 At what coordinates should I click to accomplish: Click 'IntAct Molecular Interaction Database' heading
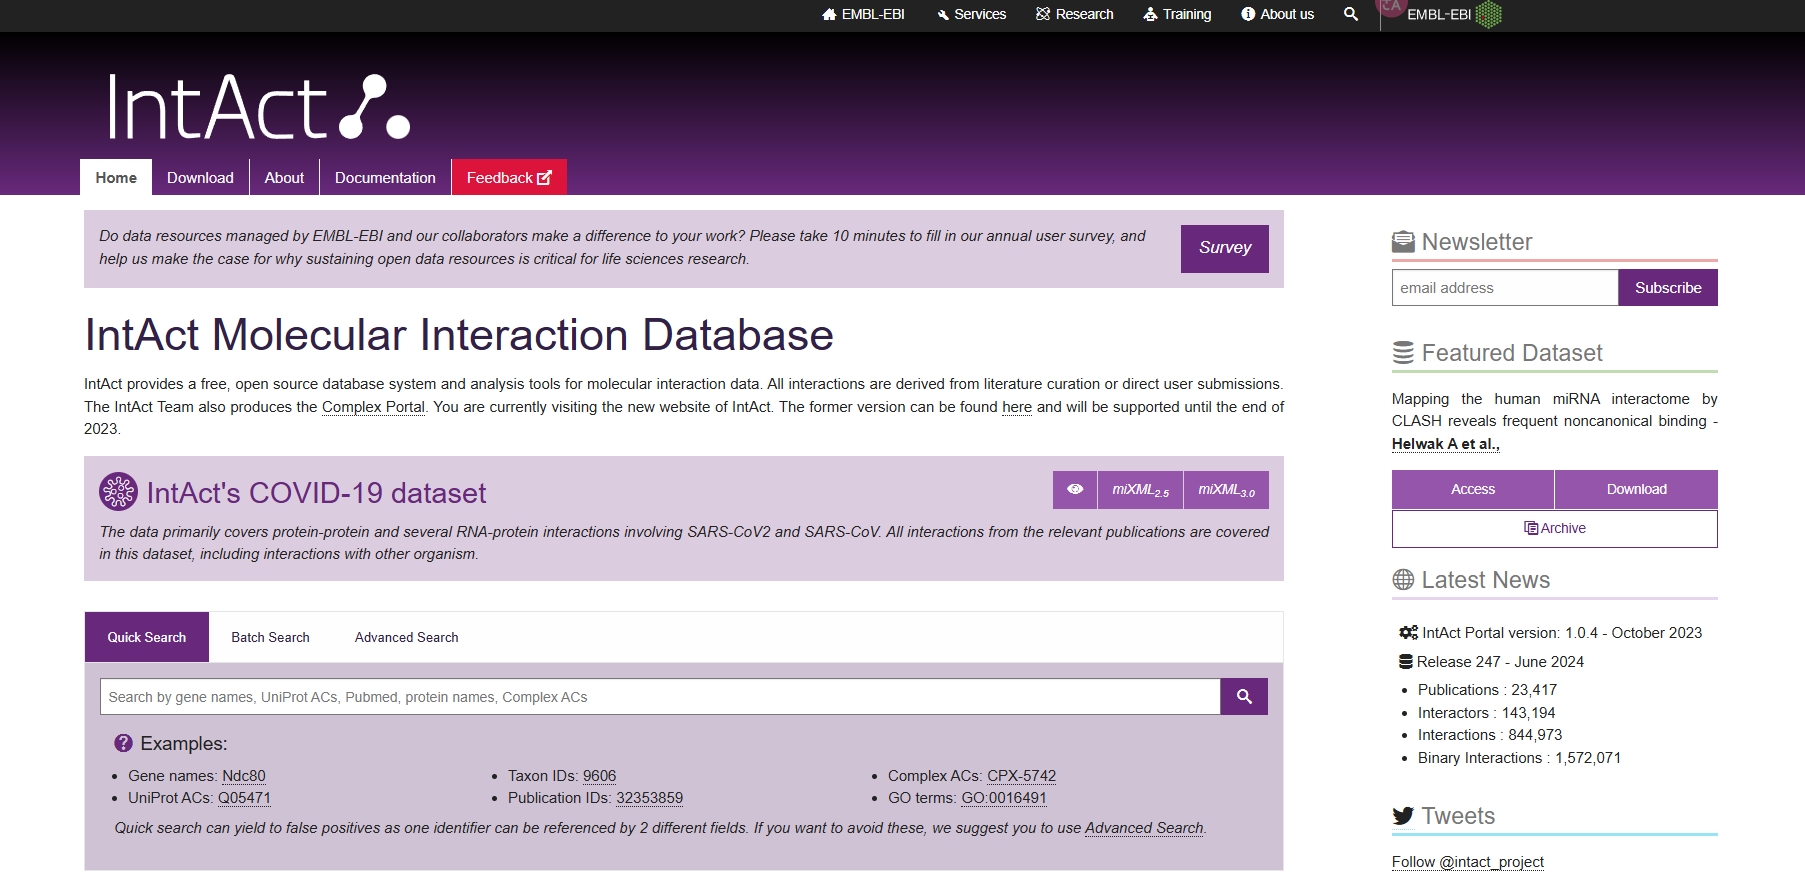[x=459, y=335]
